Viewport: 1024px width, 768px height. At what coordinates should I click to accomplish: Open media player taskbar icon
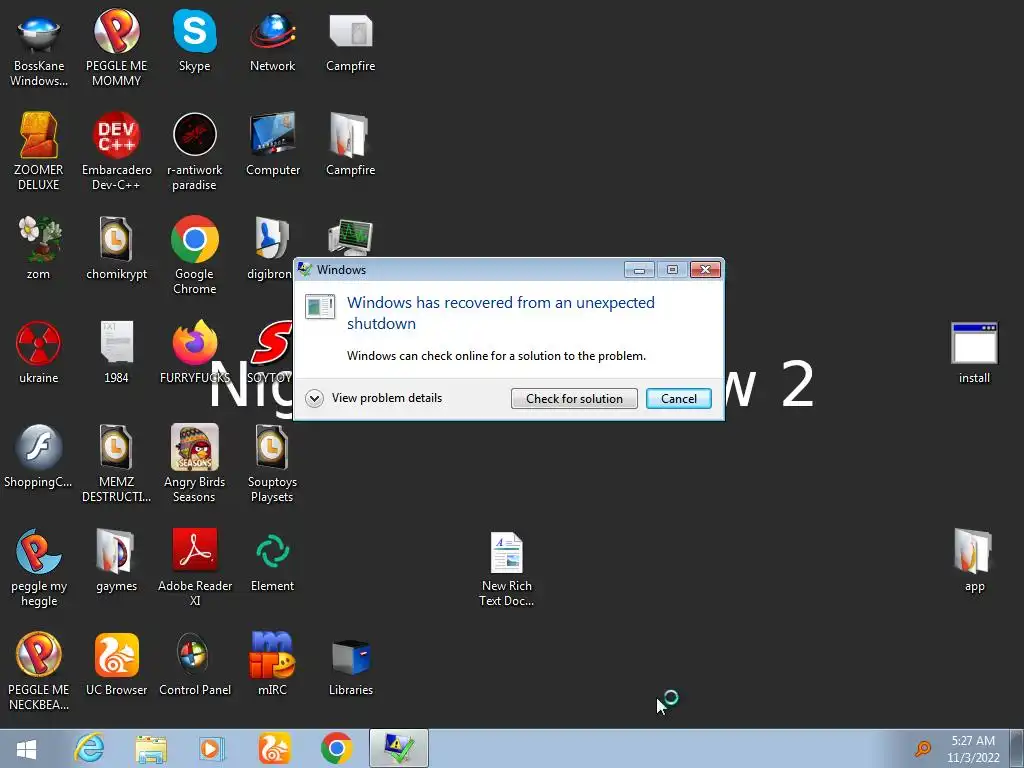(x=211, y=748)
